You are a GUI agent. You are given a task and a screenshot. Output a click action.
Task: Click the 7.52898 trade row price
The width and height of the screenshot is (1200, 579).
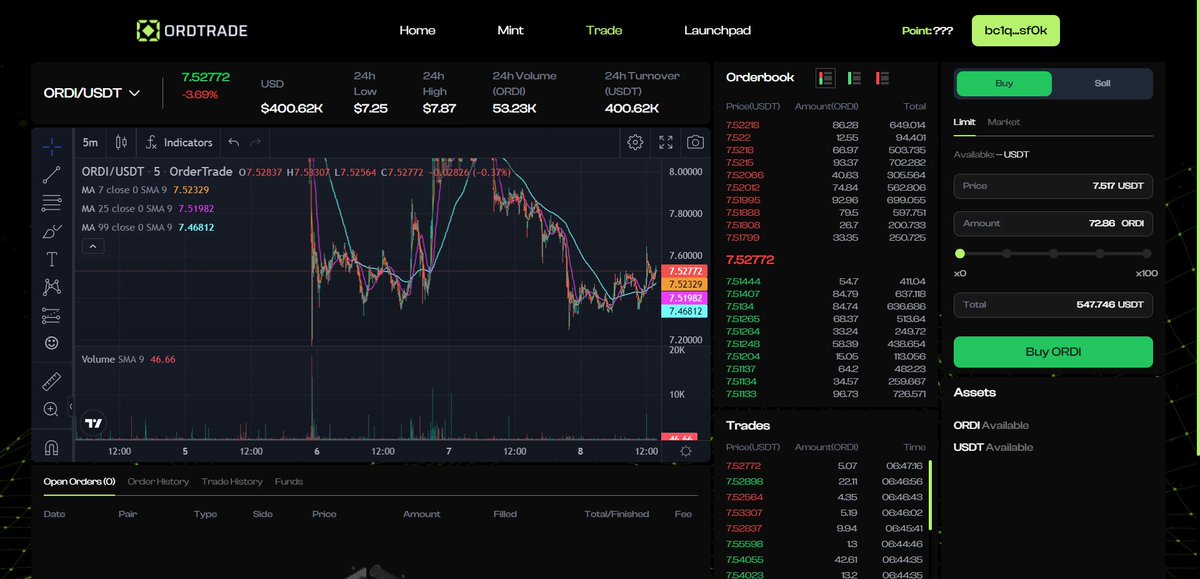click(743, 482)
